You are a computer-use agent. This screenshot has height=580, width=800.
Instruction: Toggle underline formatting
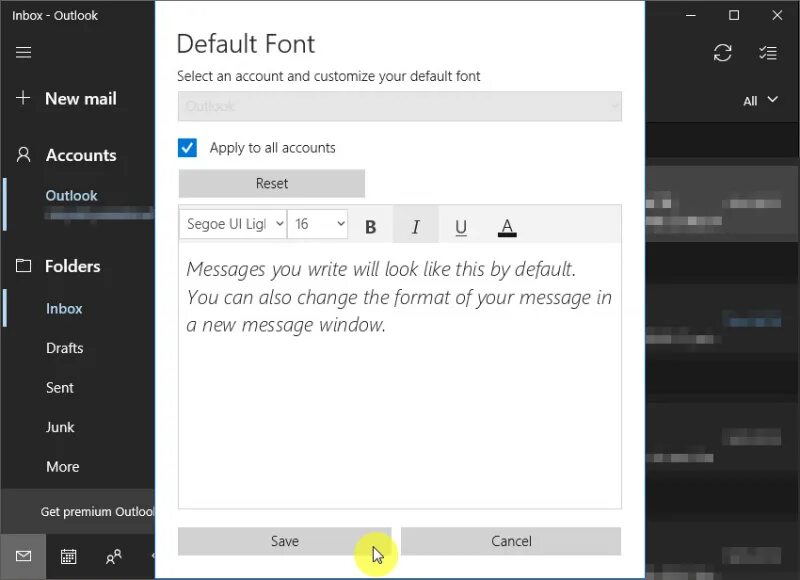tap(461, 226)
